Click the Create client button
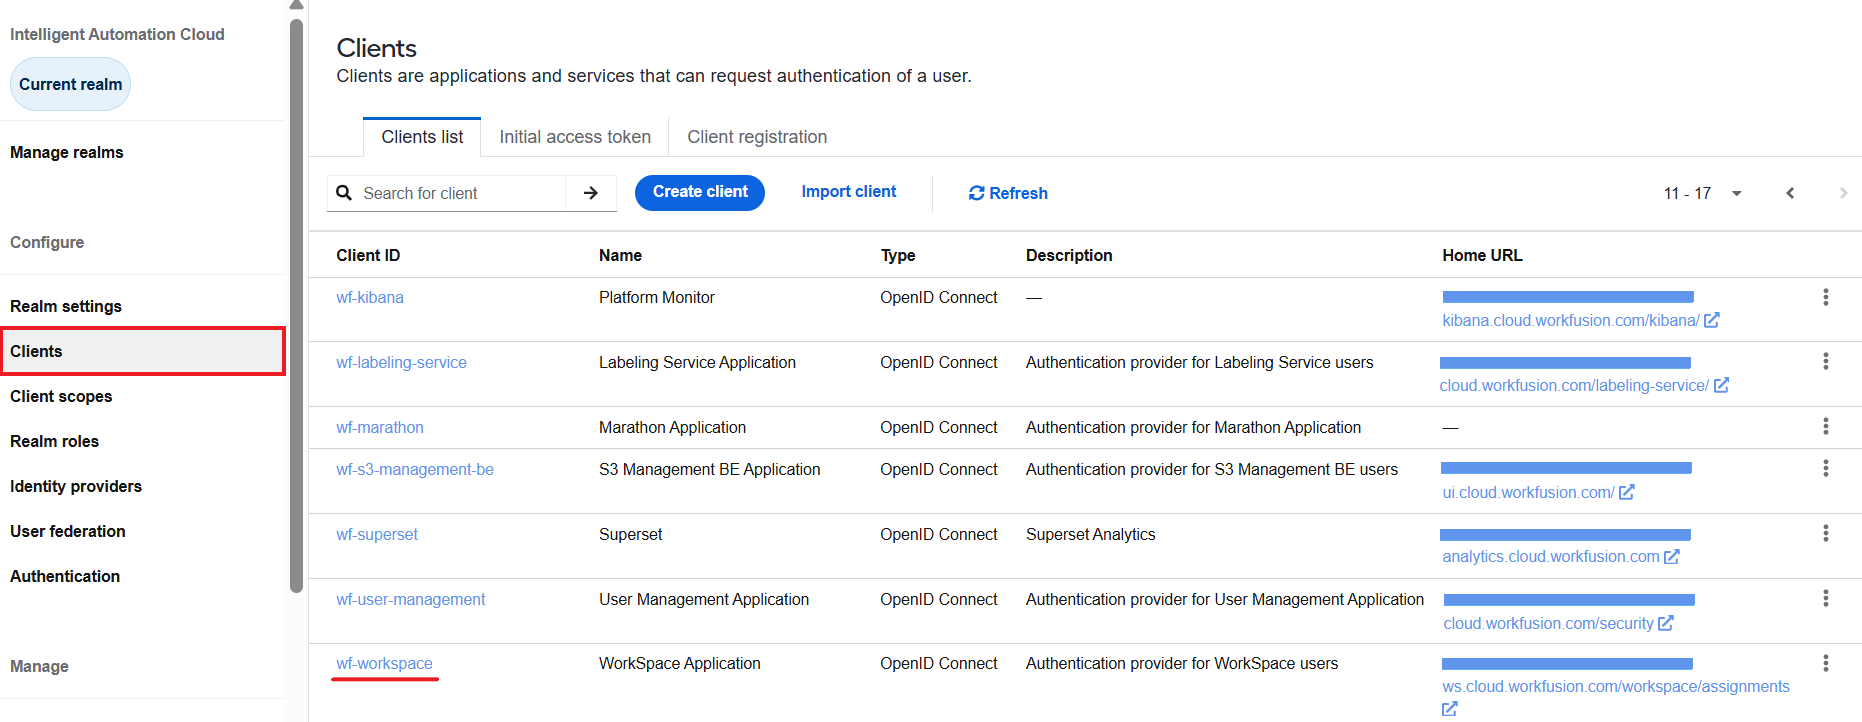Viewport: 1862px width, 722px height. [x=700, y=192]
